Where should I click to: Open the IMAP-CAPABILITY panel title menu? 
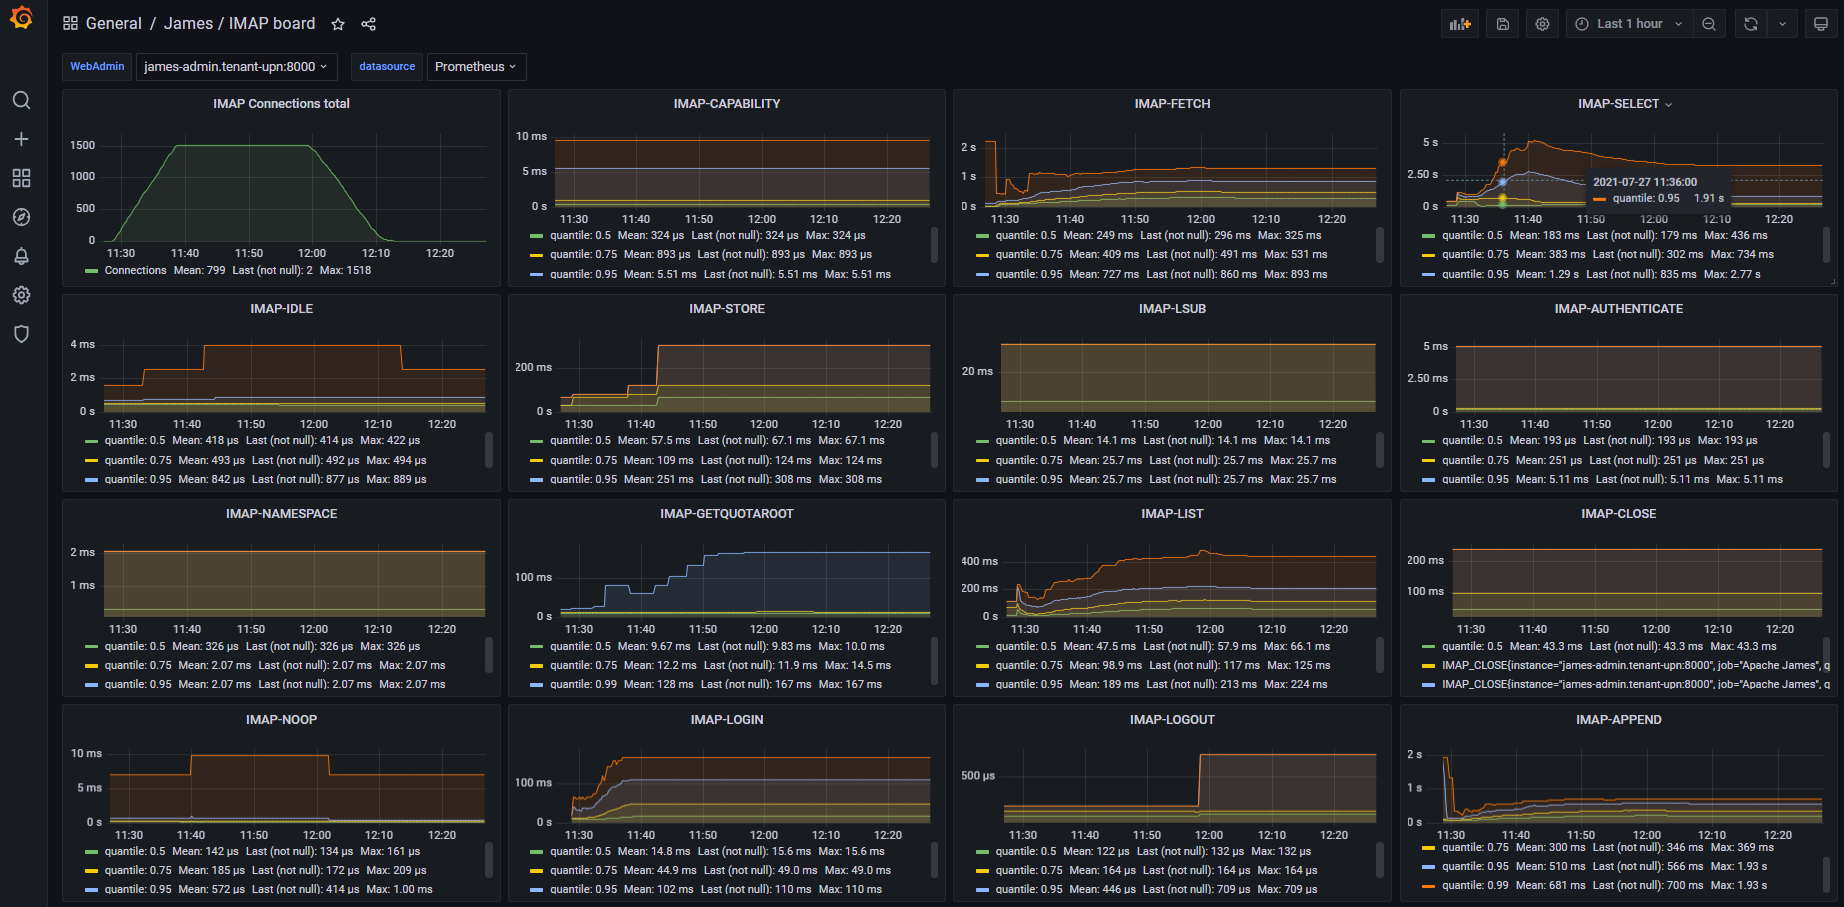pos(727,104)
